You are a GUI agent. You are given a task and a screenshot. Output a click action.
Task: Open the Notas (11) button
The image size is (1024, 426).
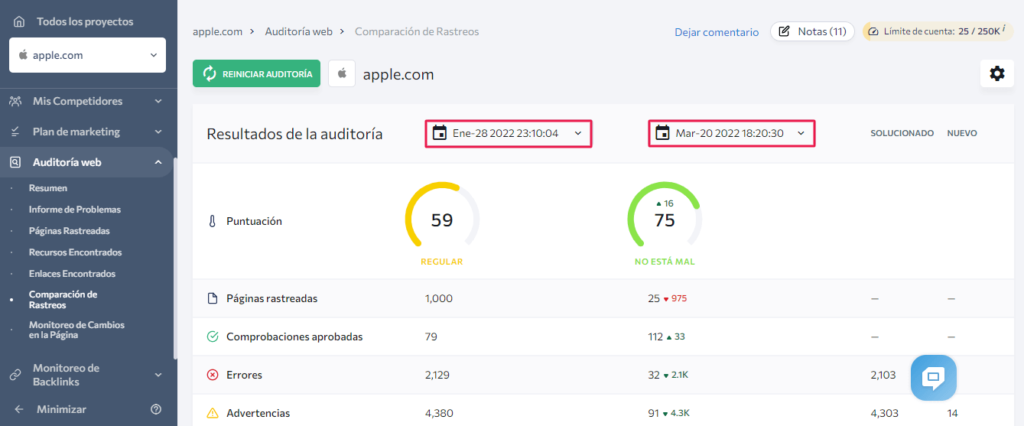(812, 31)
